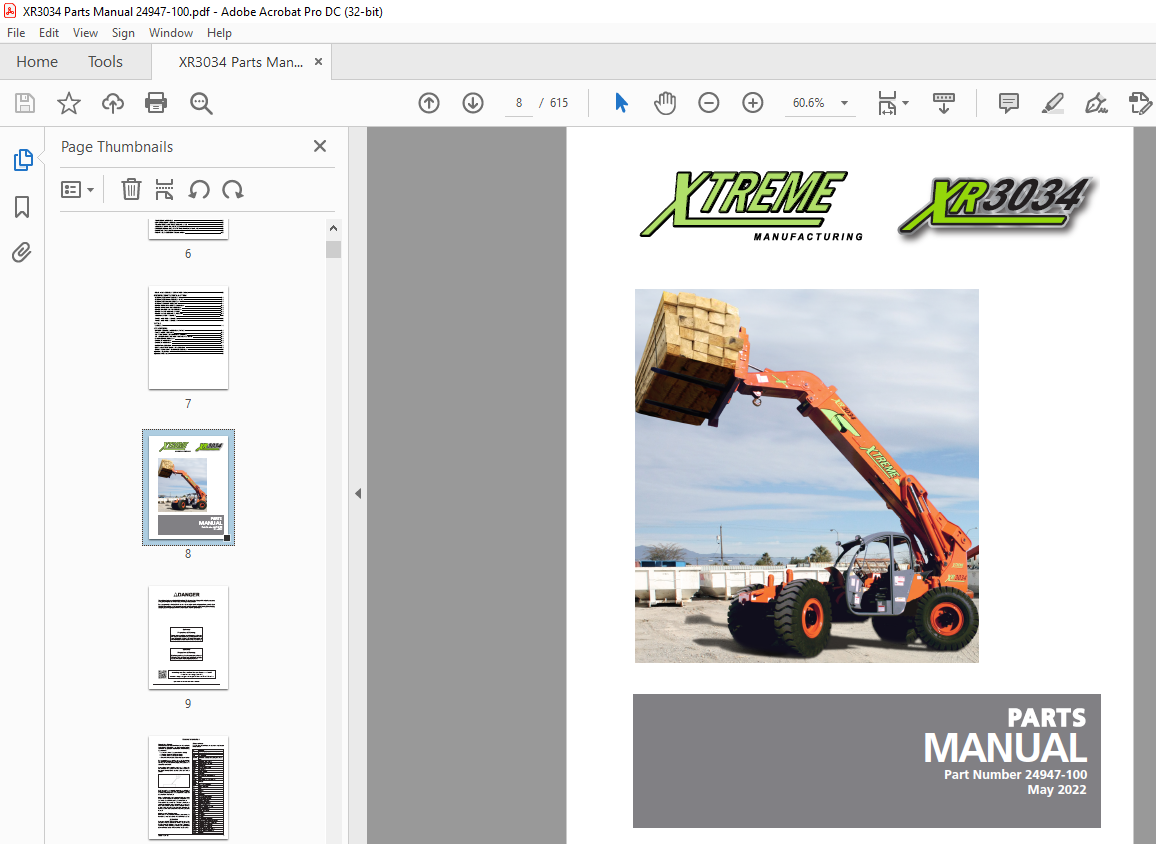
Task: Open the Window menu
Action: 171,32
